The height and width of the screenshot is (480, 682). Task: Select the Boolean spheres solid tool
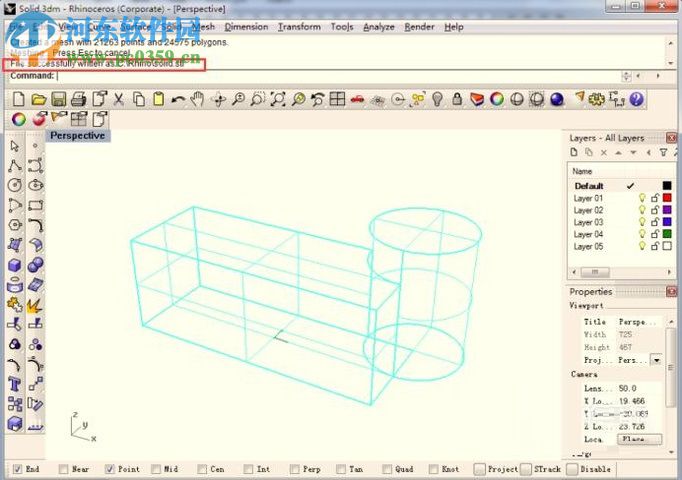[35, 265]
